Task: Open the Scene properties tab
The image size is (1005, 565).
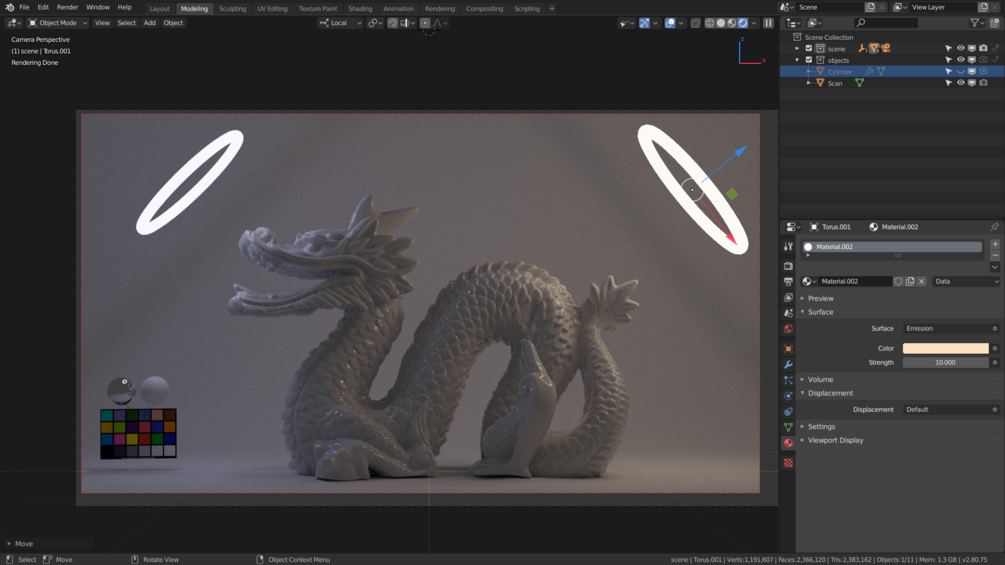Action: coord(788,313)
